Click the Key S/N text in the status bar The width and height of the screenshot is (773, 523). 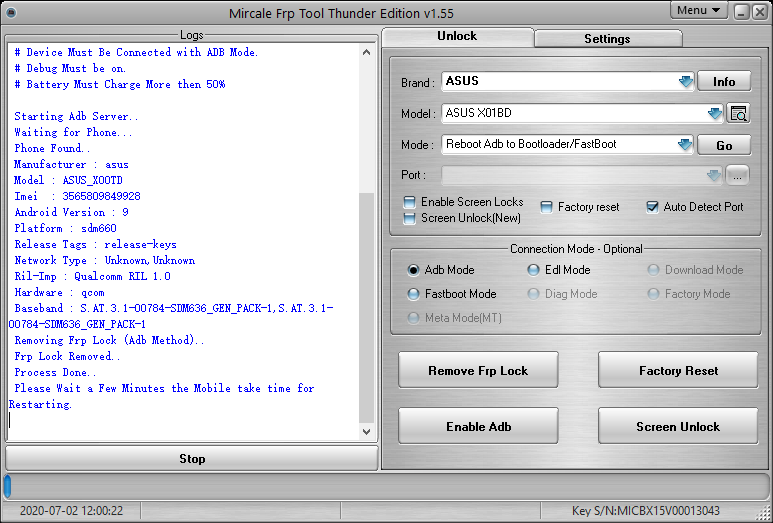point(646,511)
